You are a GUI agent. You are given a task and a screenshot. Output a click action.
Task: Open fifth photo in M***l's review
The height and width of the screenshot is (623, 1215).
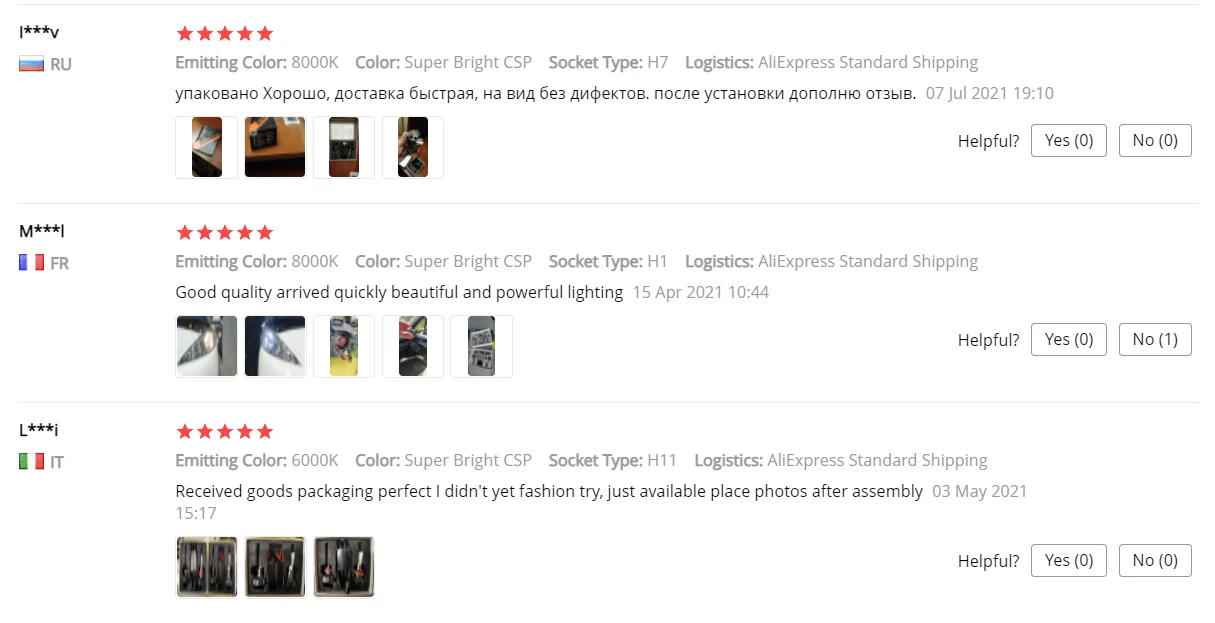tap(481, 346)
